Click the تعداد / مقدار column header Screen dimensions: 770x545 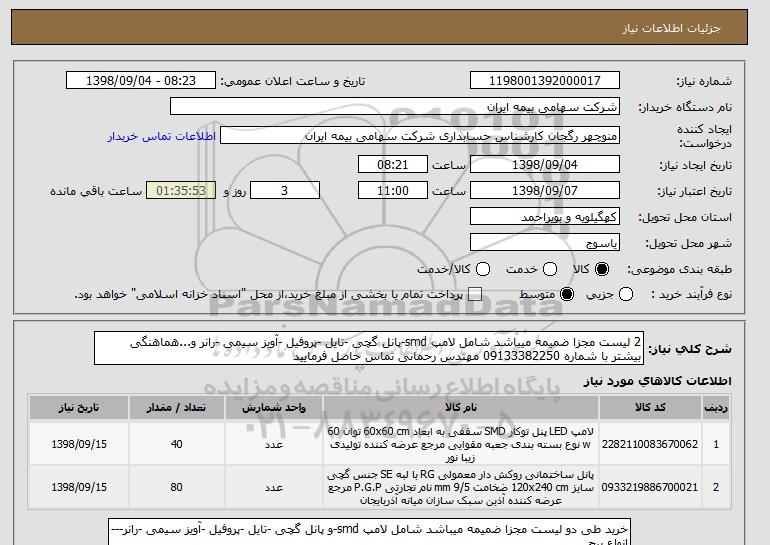click(x=176, y=408)
